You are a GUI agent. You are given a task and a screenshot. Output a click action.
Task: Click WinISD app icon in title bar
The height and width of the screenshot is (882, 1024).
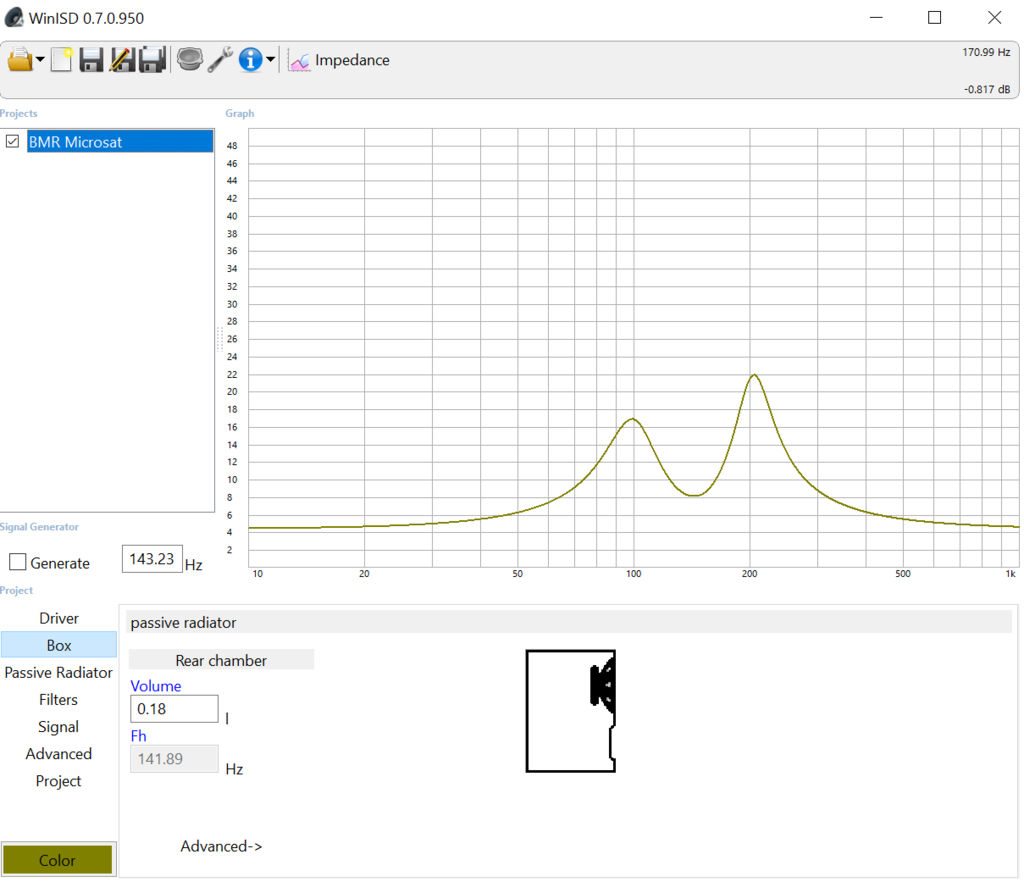click(x=14, y=18)
